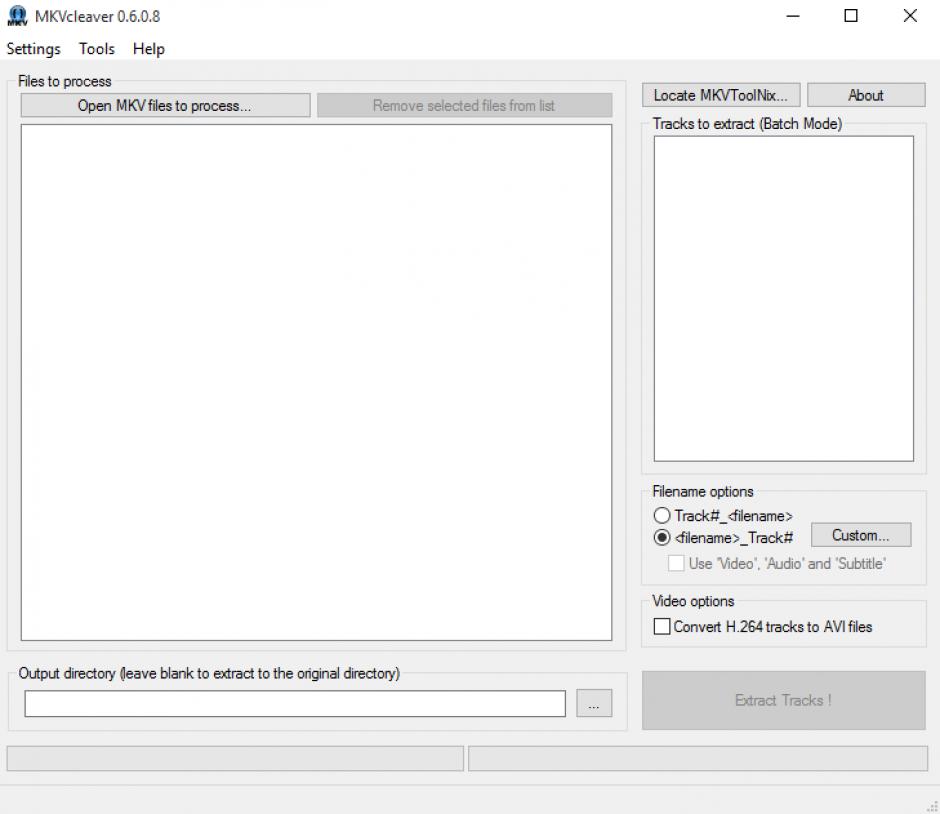Click inside the Files to process list
Screen dimensions: 940x814
pyautogui.click(x=317, y=382)
